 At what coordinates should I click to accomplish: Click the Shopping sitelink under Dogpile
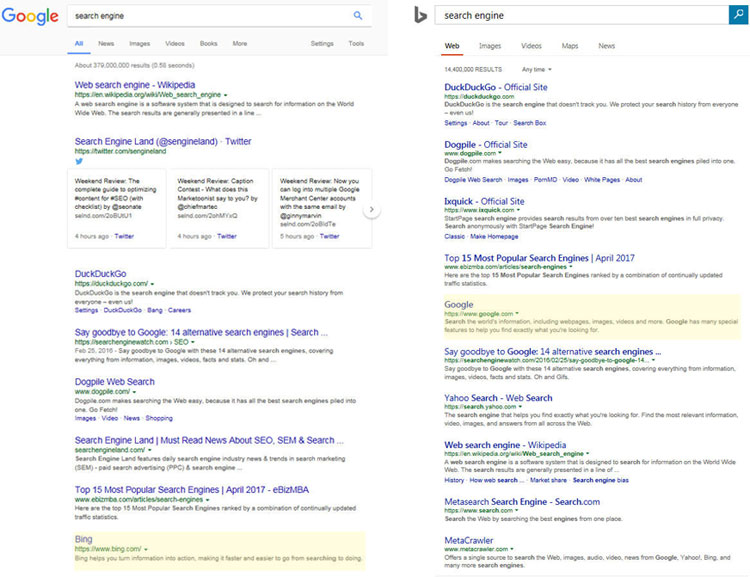159,418
